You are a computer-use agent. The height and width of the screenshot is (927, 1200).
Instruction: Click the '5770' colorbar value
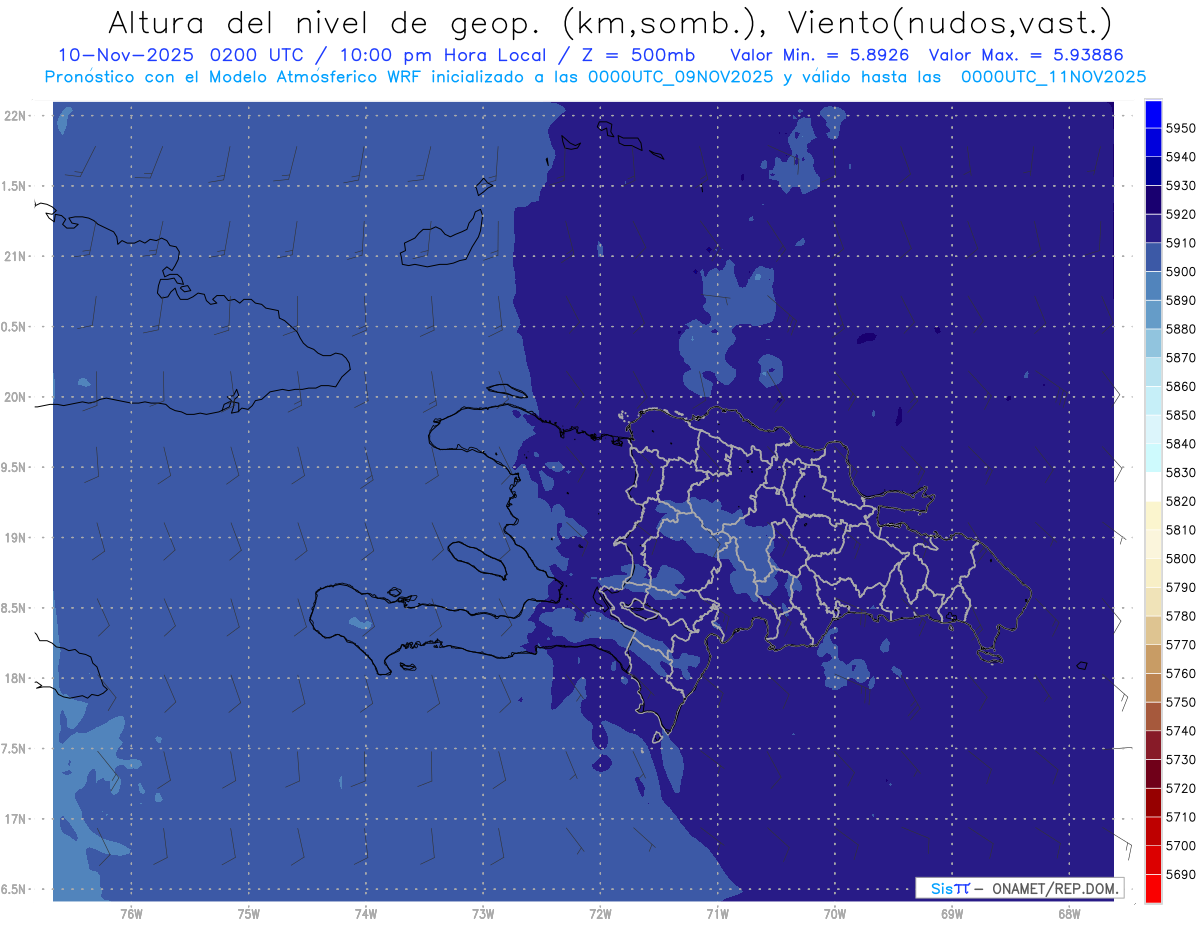click(x=1180, y=645)
